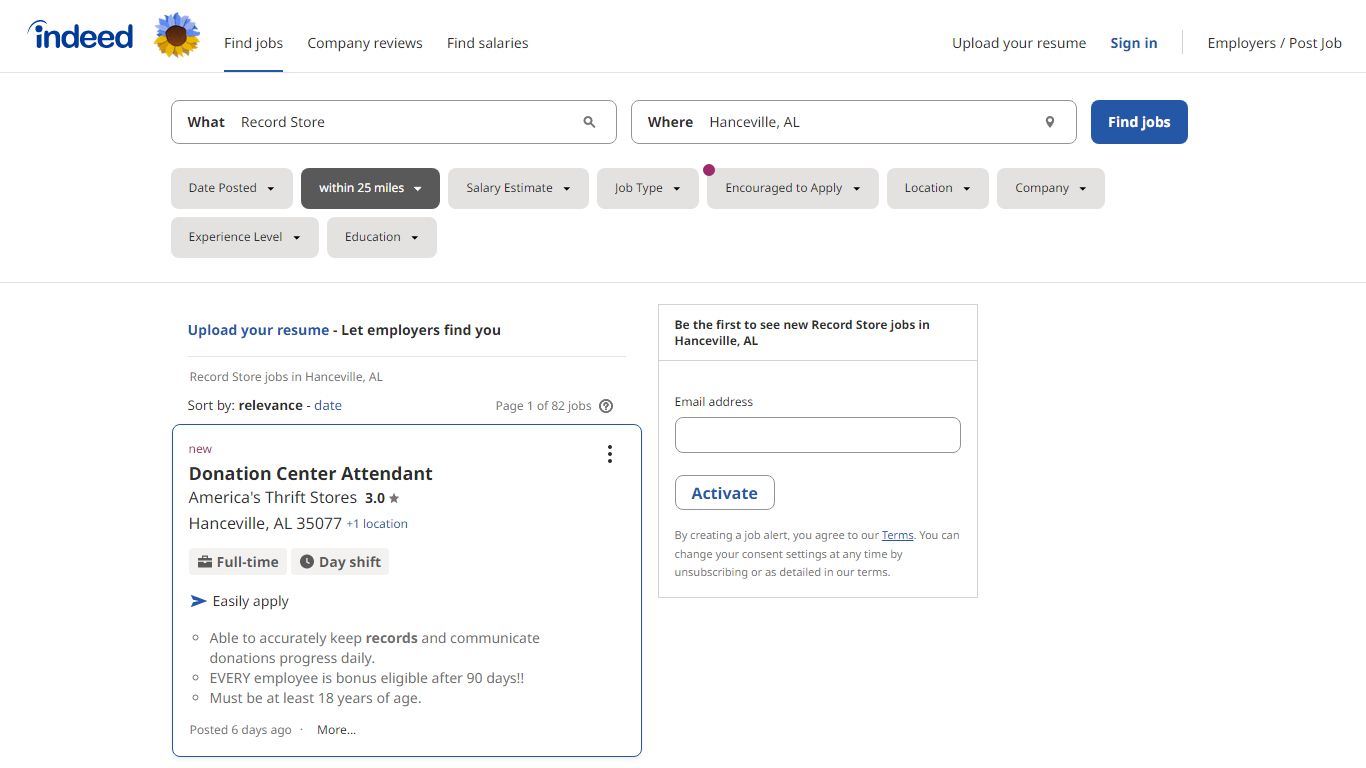This screenshot has height=768, width=1366.
Task: Open the Terms link in job alert box
Action: (898, 535)
